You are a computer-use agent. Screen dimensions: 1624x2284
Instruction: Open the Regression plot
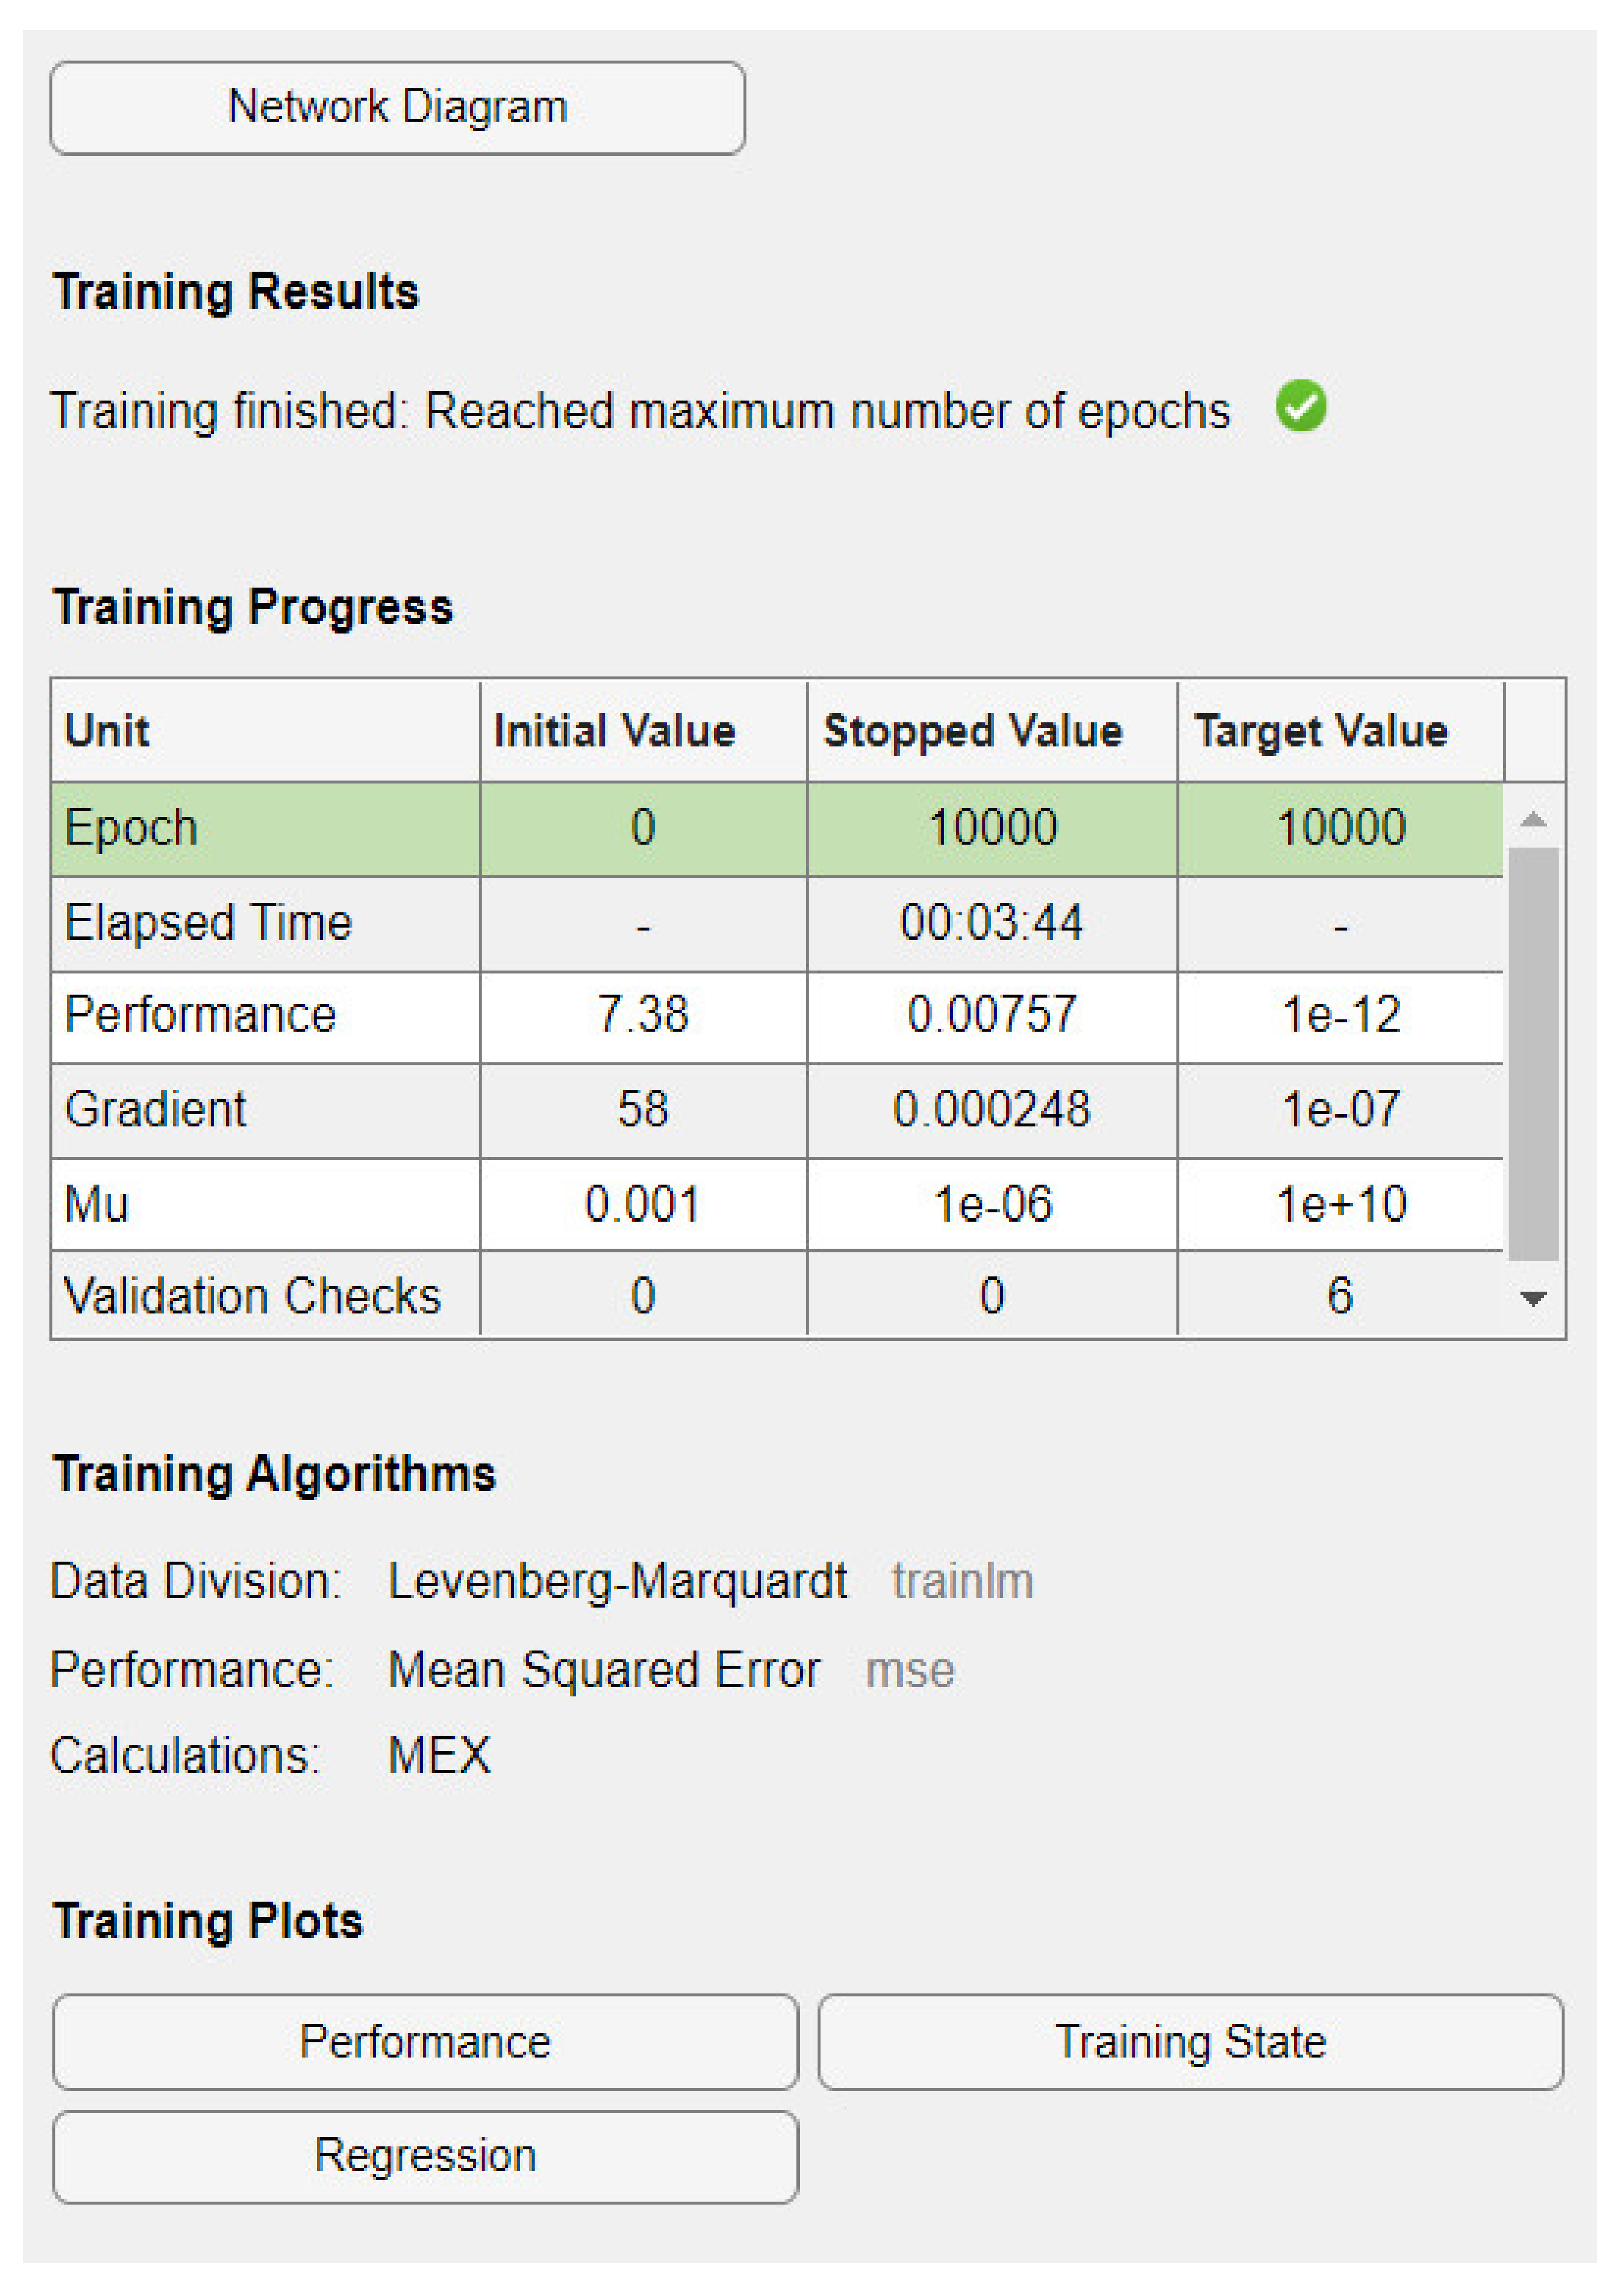(425, 2155)
